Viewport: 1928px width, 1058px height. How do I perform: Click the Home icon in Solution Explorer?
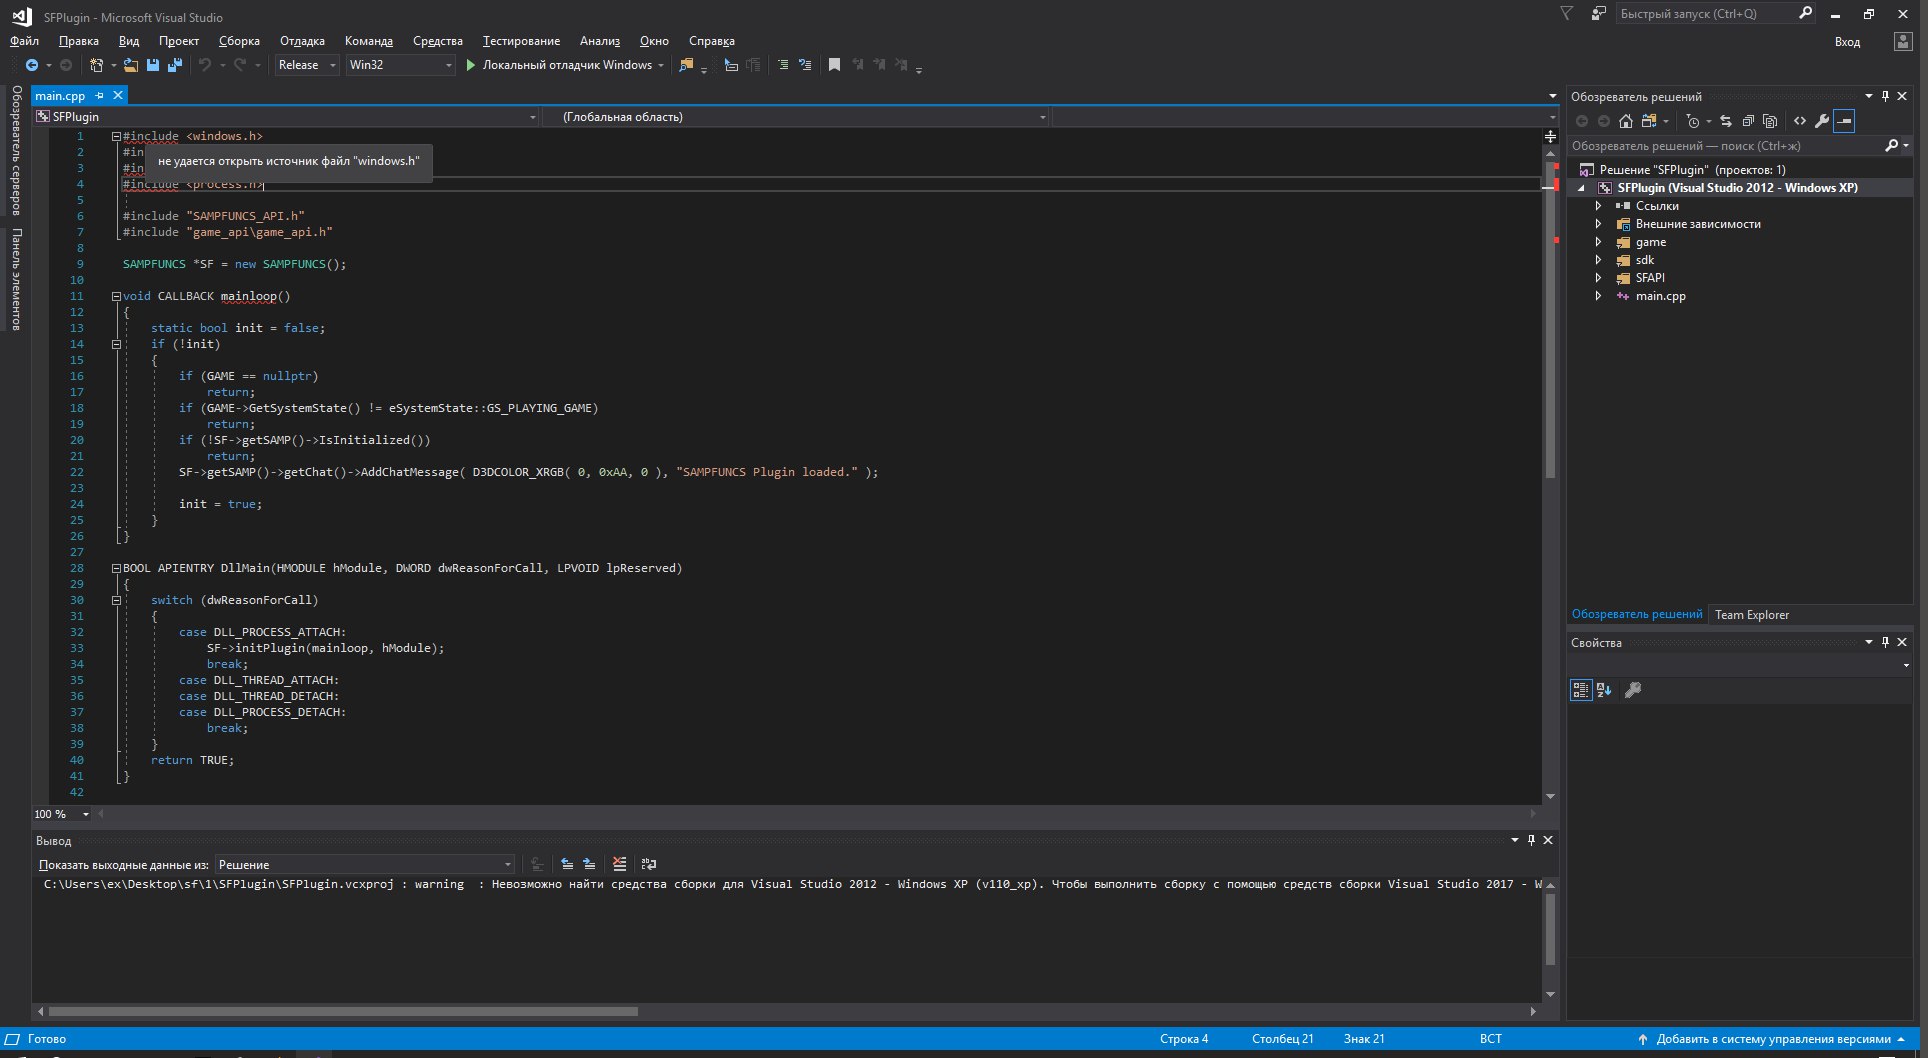[x=1626, y=121]
